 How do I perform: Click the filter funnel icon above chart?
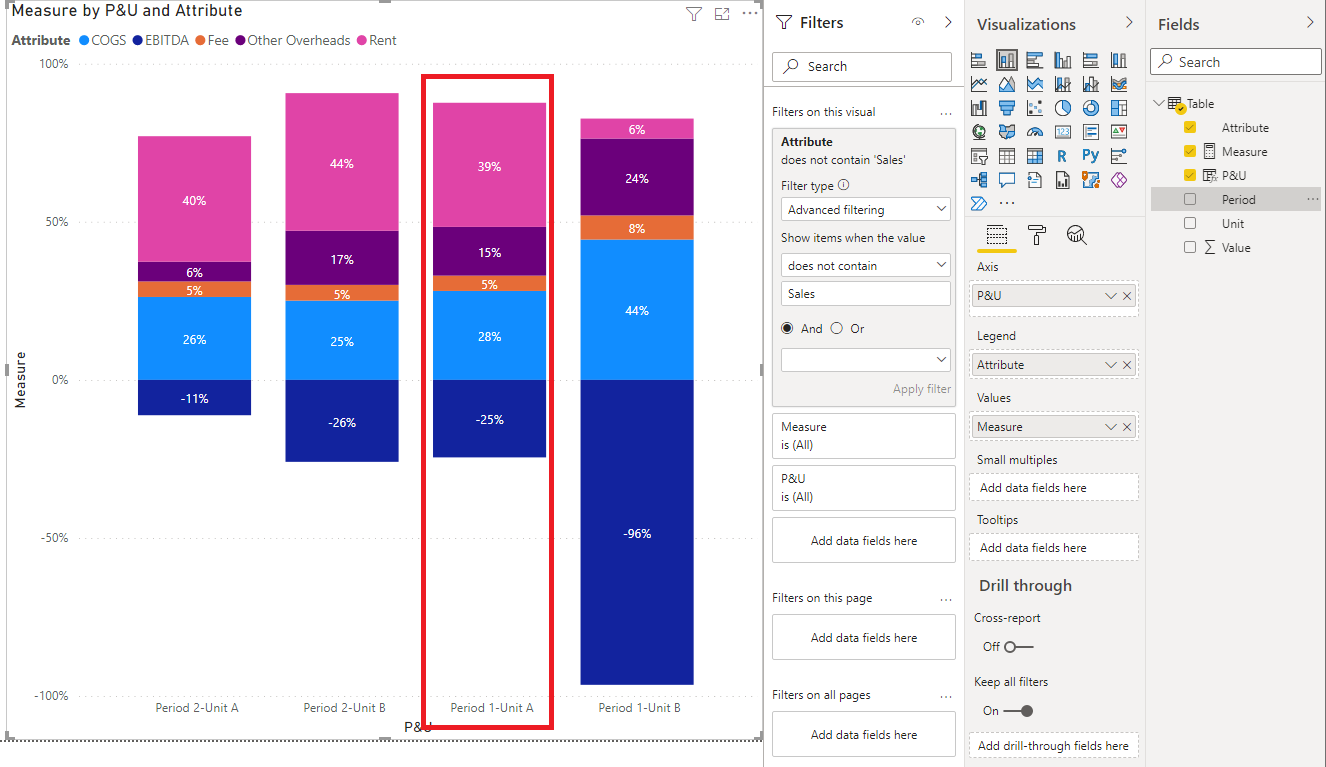click(694, 14)
